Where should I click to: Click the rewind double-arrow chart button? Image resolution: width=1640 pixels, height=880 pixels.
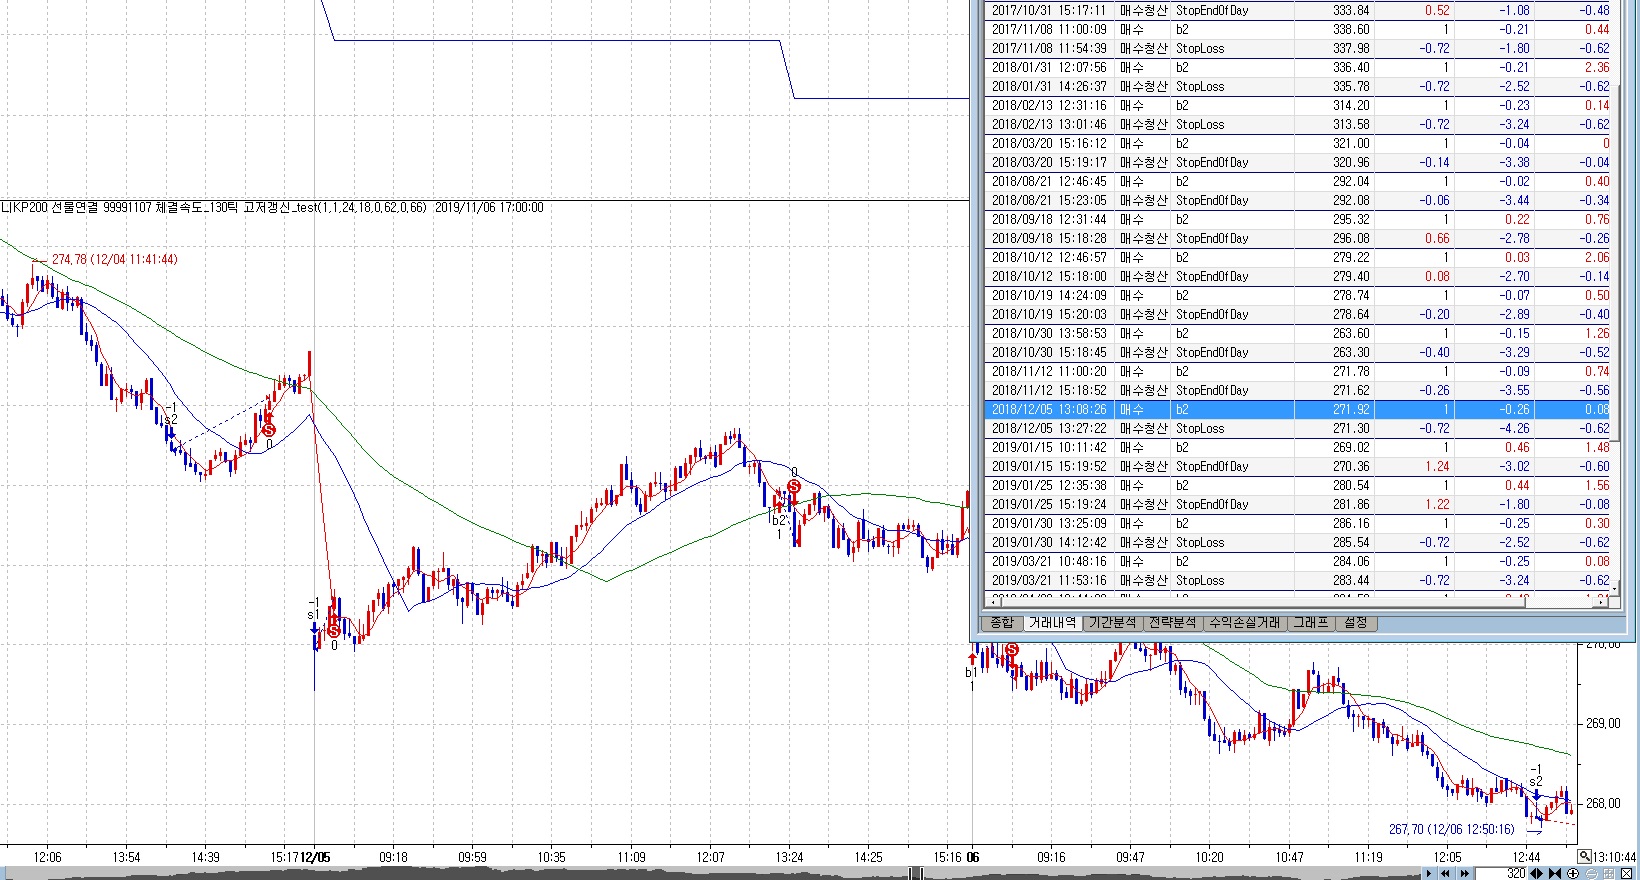[x=1445, y=873]
